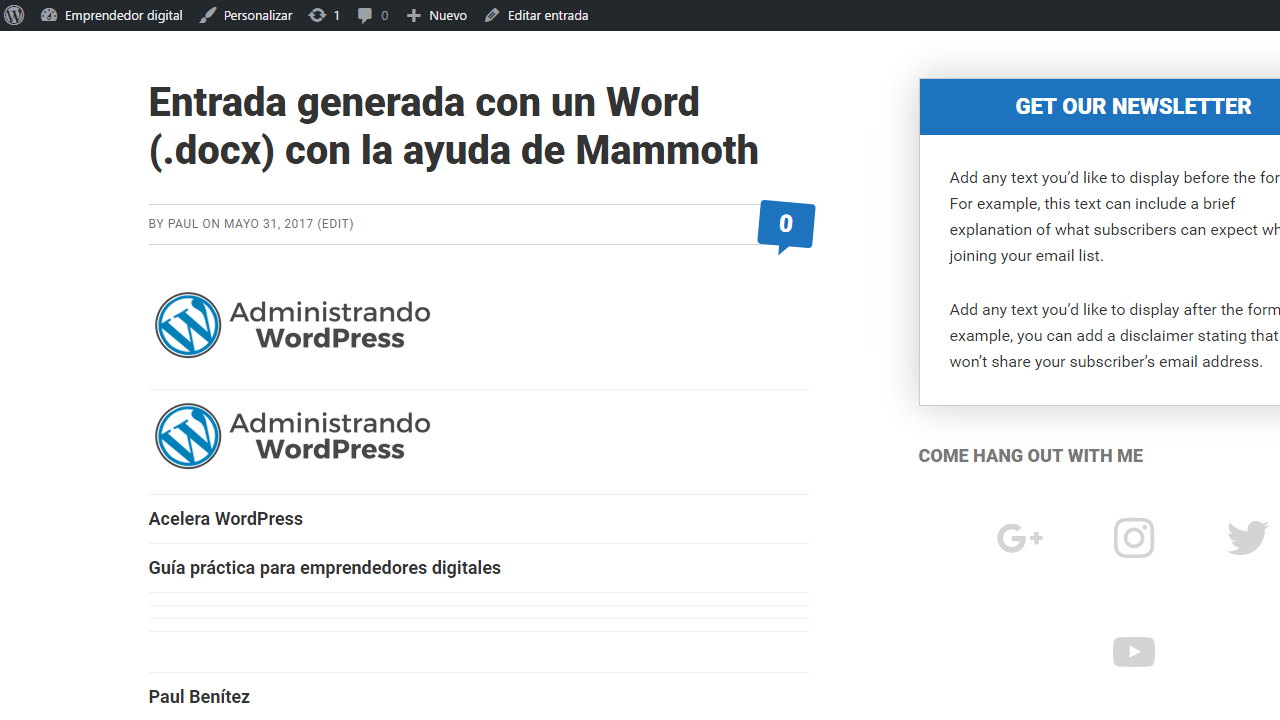
Task: Open the Twitter social icon
Action: pyautogui.click(x=1248, y=538)
